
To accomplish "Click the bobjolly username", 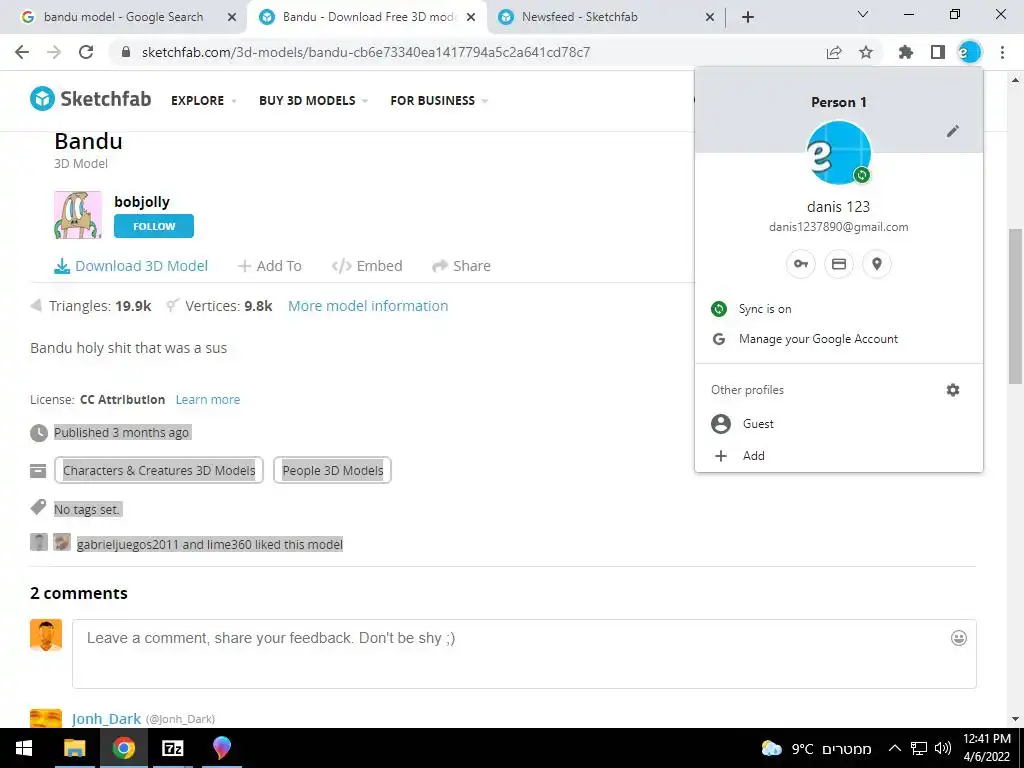I will [x=142, y=202].
